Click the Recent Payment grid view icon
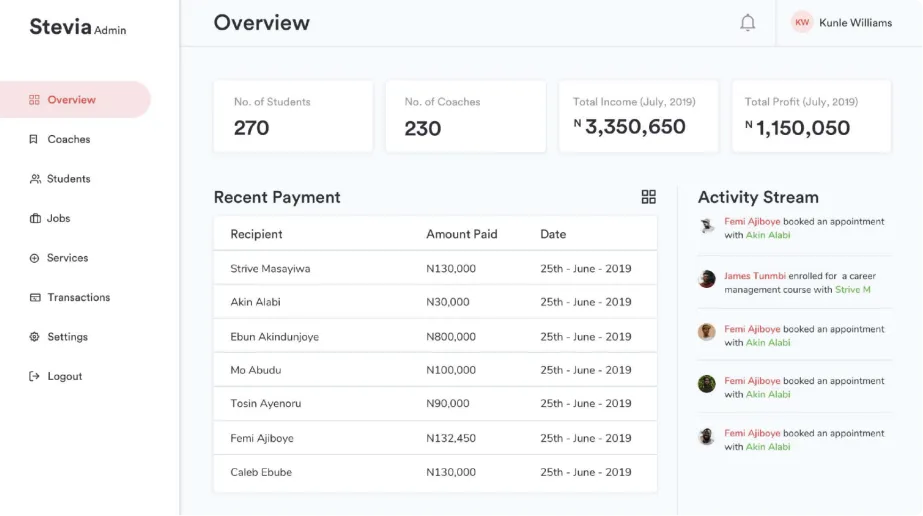This screenshot has height=516, width=923. pos(648,197)
